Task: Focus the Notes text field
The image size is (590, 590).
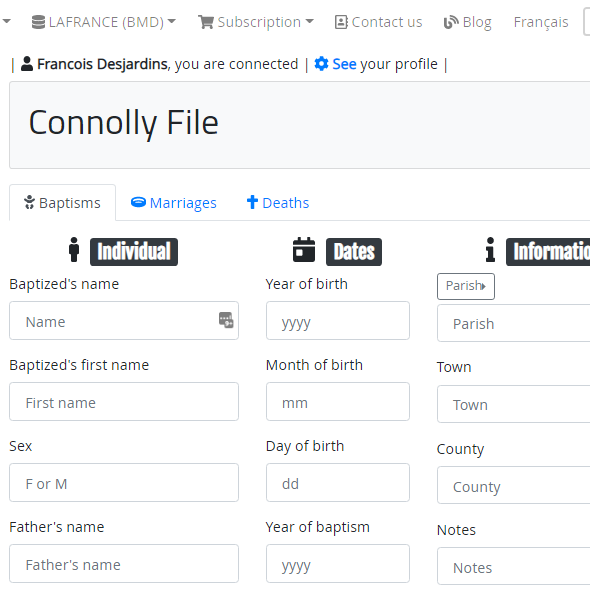Action: coord(514,566)
